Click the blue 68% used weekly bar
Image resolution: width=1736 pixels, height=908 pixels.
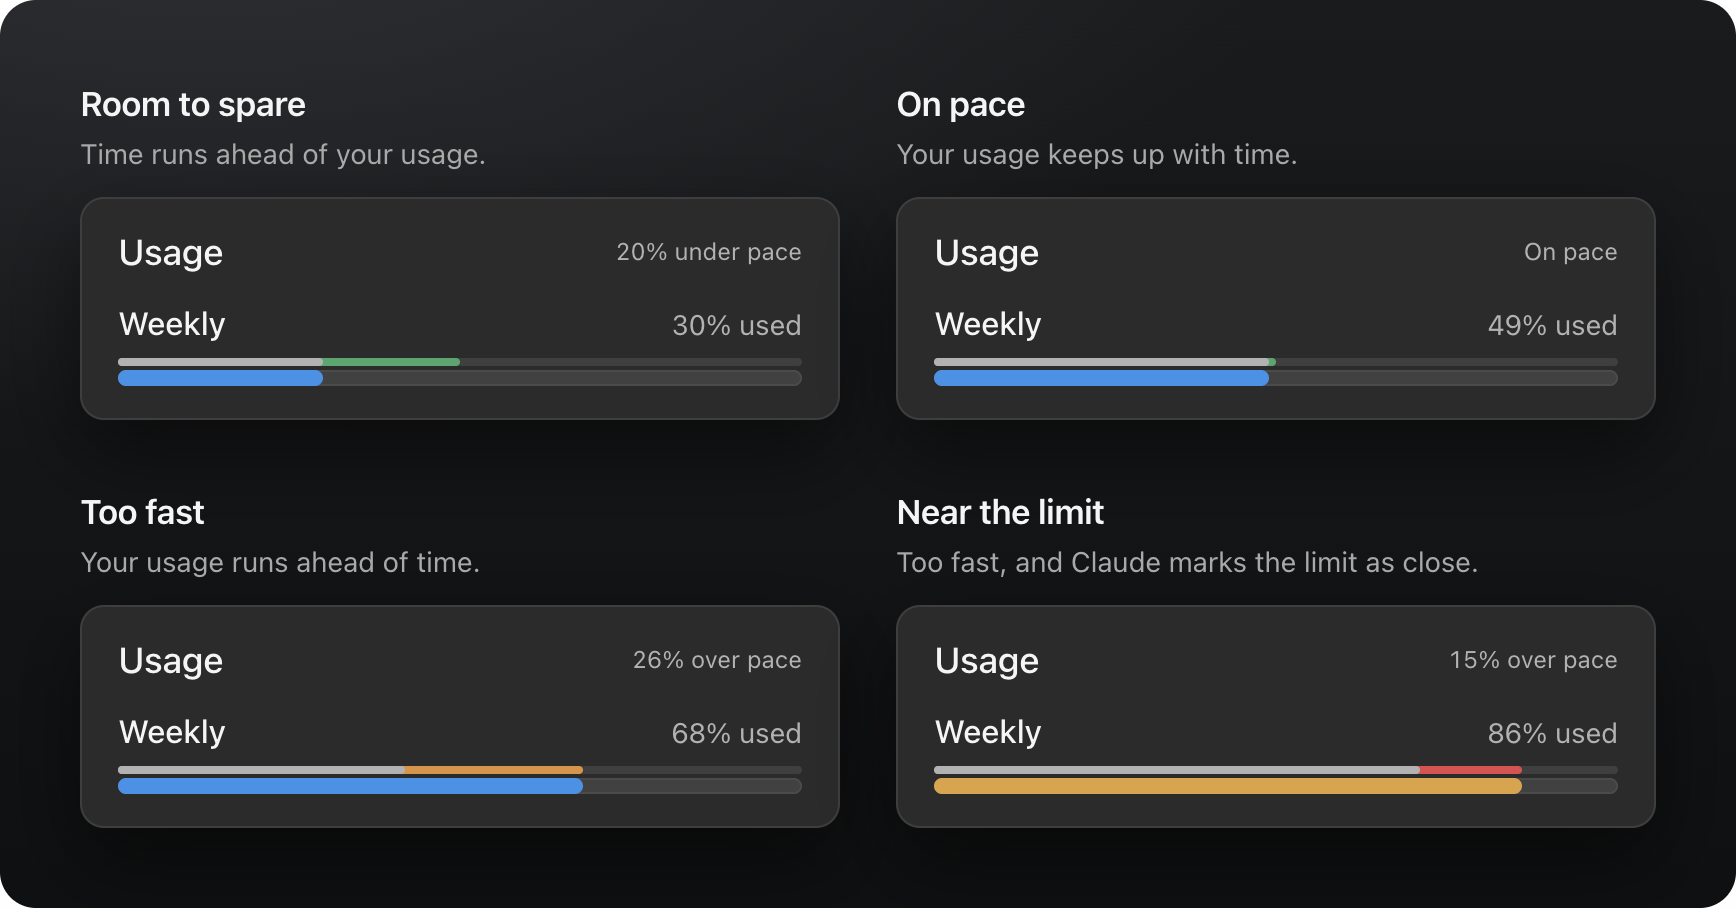tap(350, 786)
